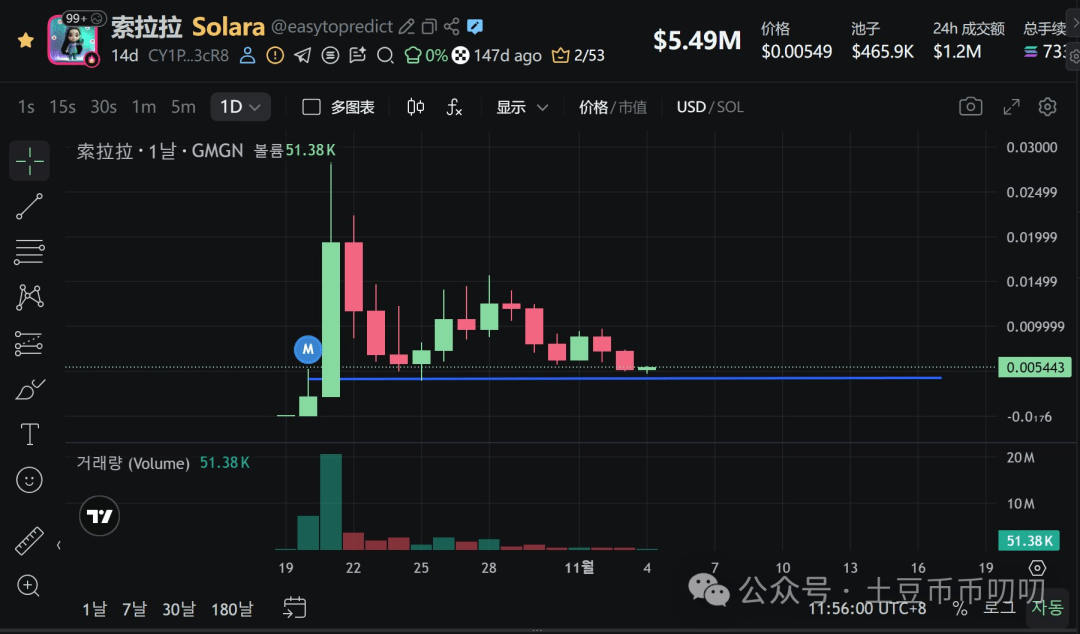Select the brush drawing tool
The image size is (1080, 634).
point(29,389)
